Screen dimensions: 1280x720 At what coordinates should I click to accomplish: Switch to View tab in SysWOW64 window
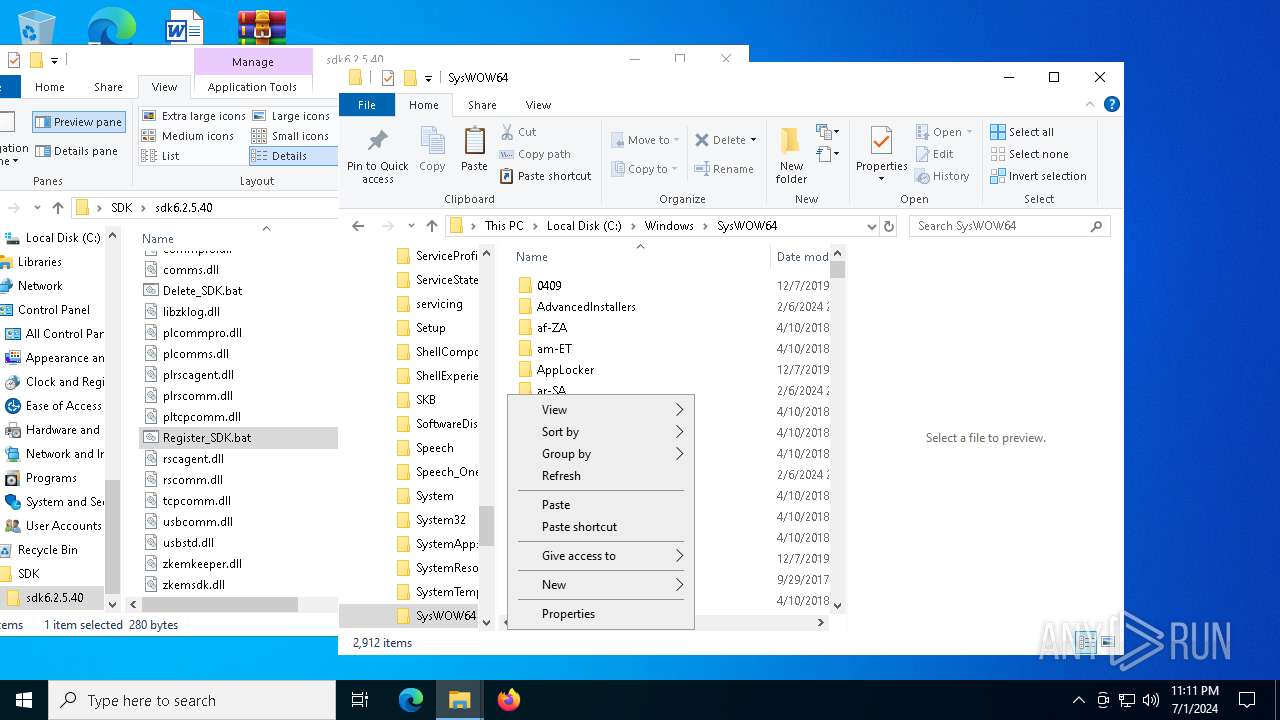coord(538,105)
